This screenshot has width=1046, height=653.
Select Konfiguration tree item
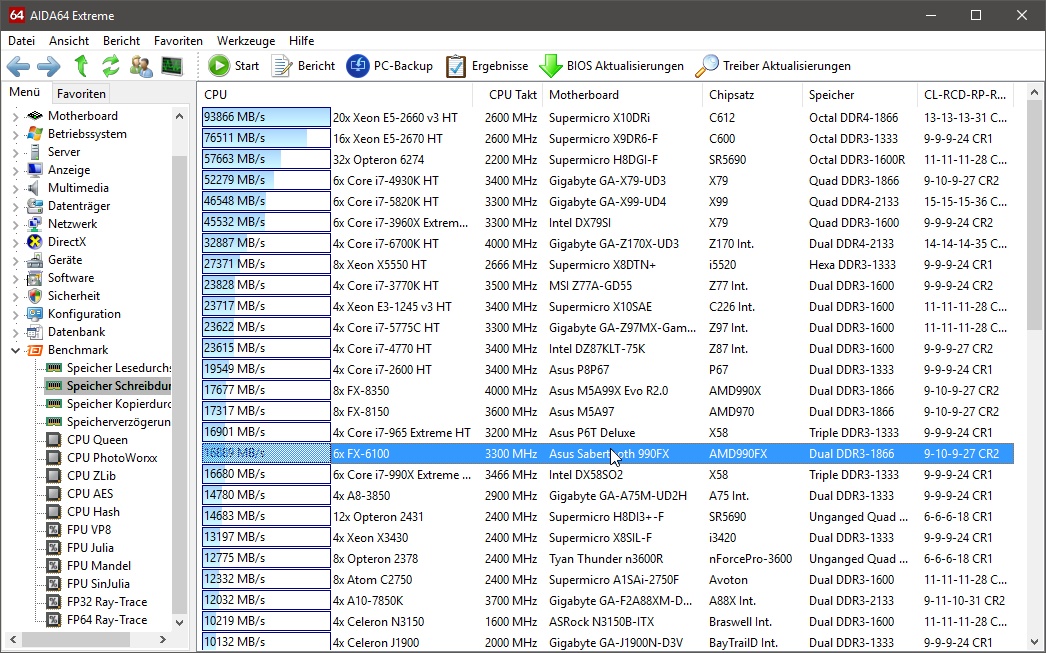coord(84,314)
